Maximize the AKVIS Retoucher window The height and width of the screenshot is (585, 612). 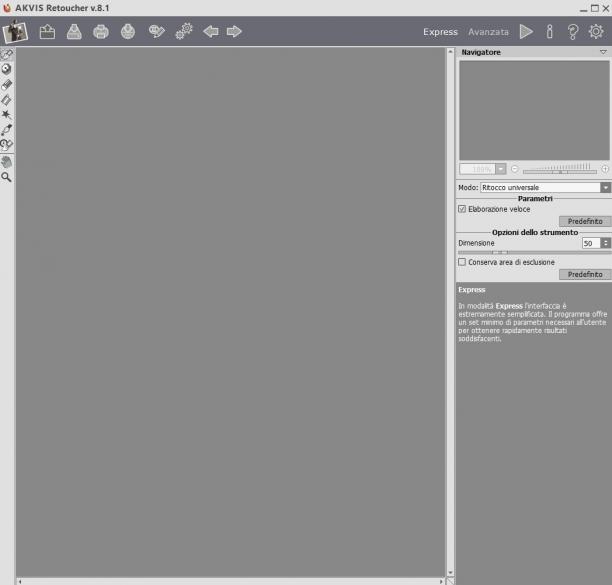pos(594,8)
